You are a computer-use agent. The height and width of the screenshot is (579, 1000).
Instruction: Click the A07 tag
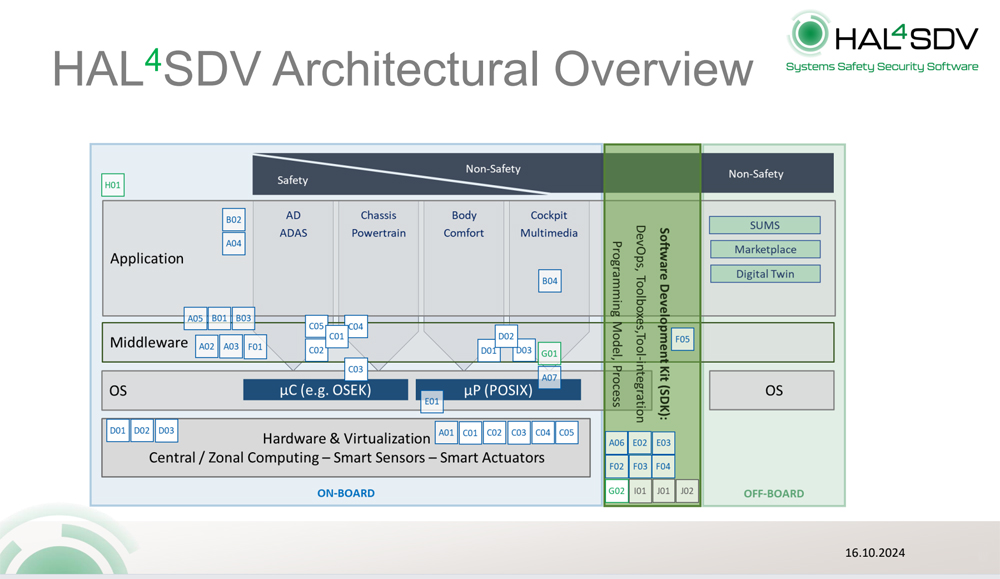click(x=549, y=377)
